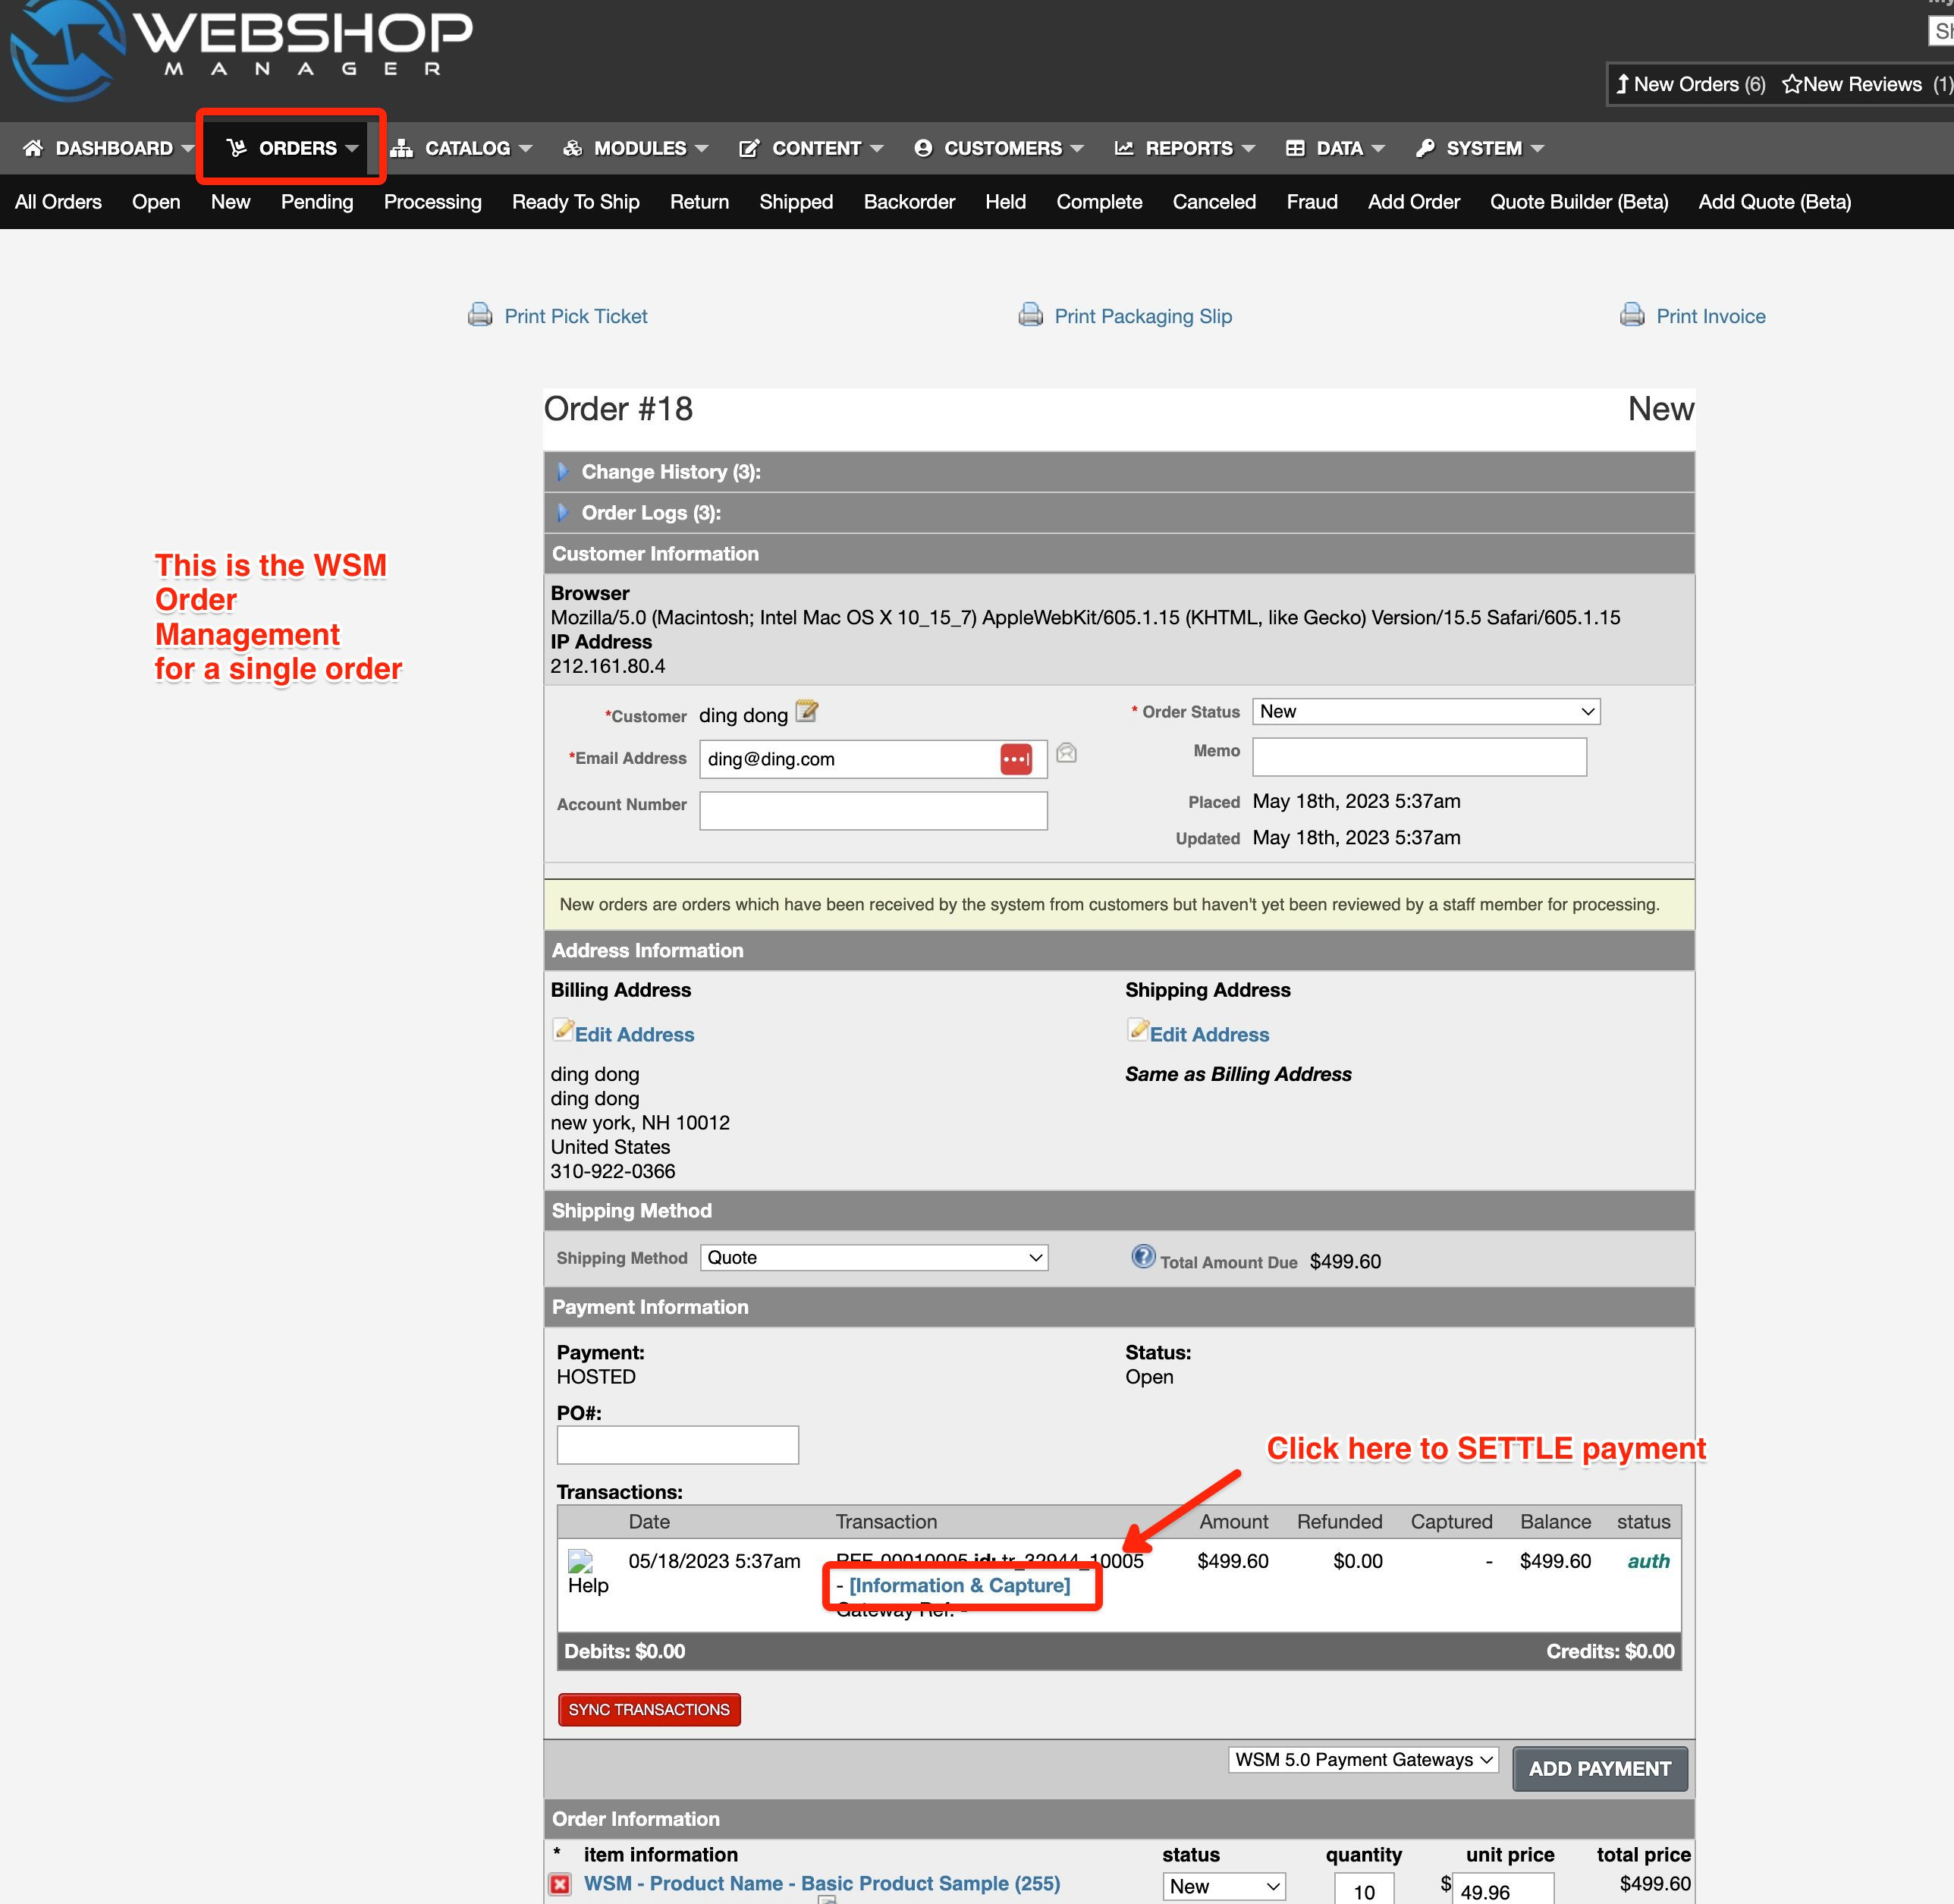Open the WSM 5.0 Payment Gateways dropdown
This screenshot has height=1904, width=1954.
1362,1760
